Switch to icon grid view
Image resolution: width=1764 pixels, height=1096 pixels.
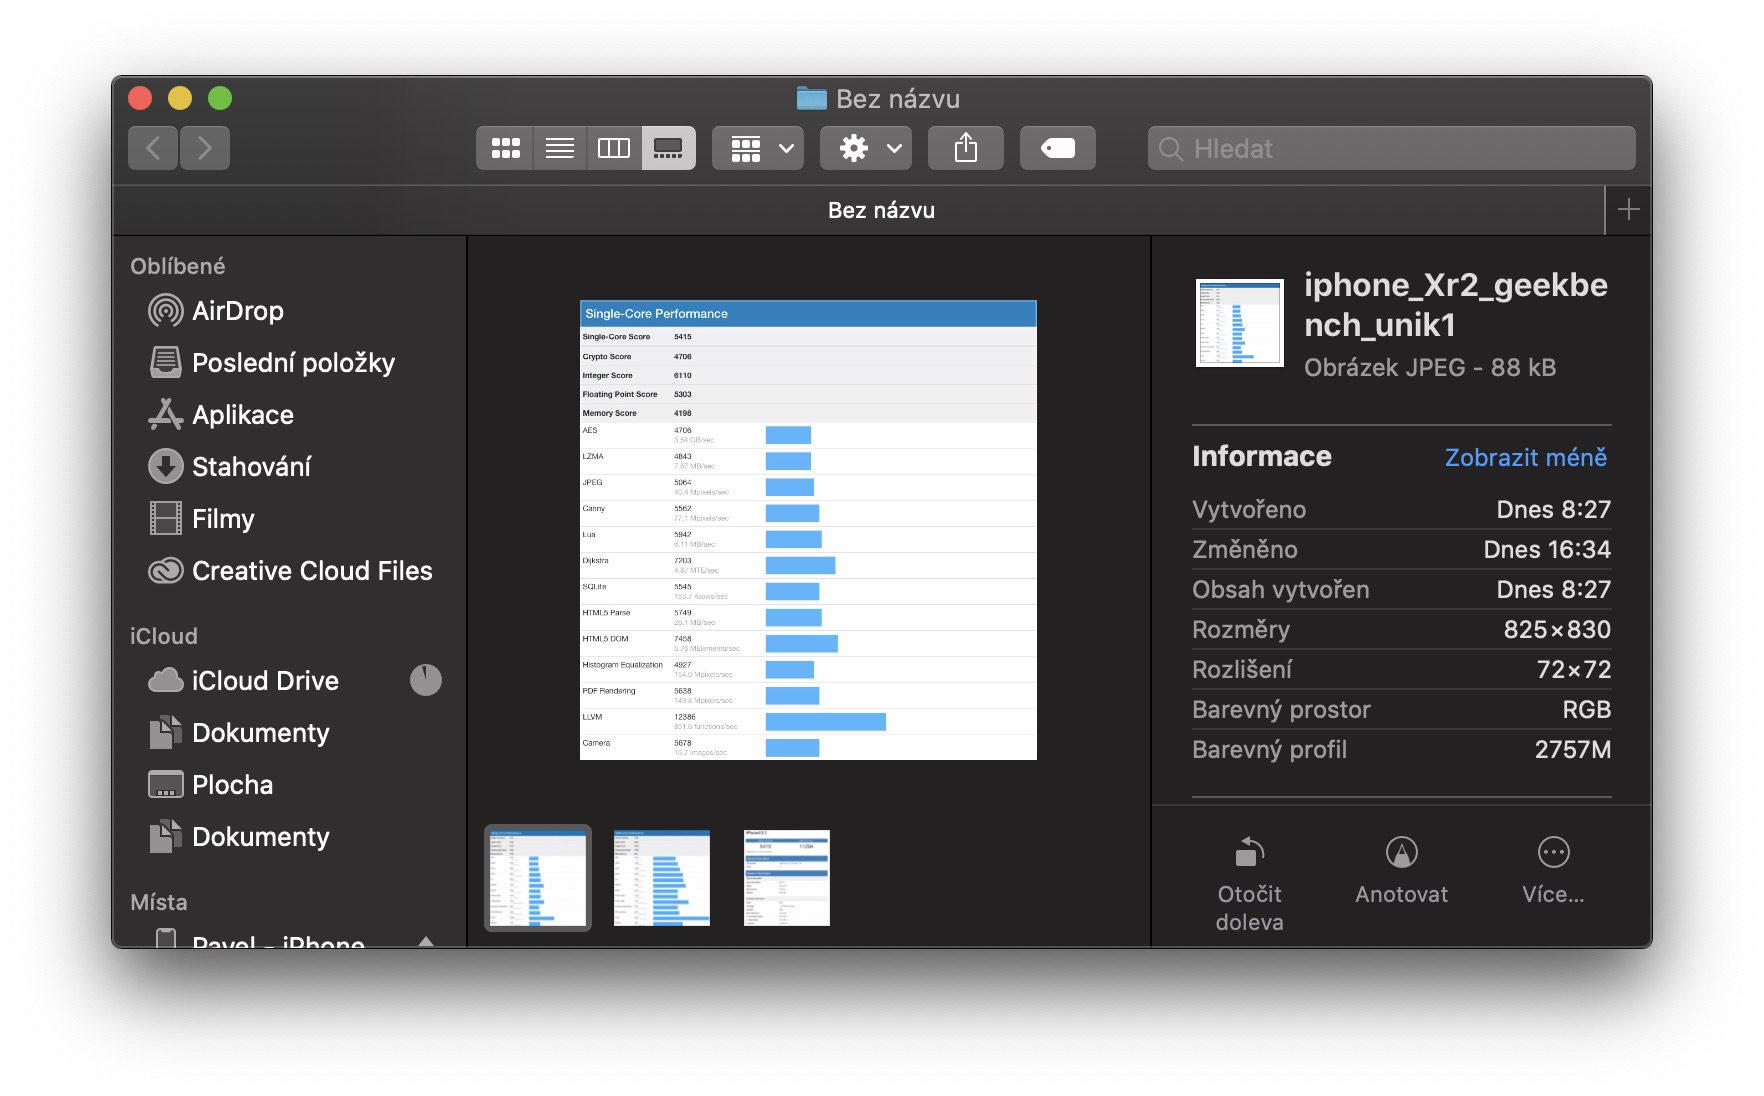click(x=505, y=148)
